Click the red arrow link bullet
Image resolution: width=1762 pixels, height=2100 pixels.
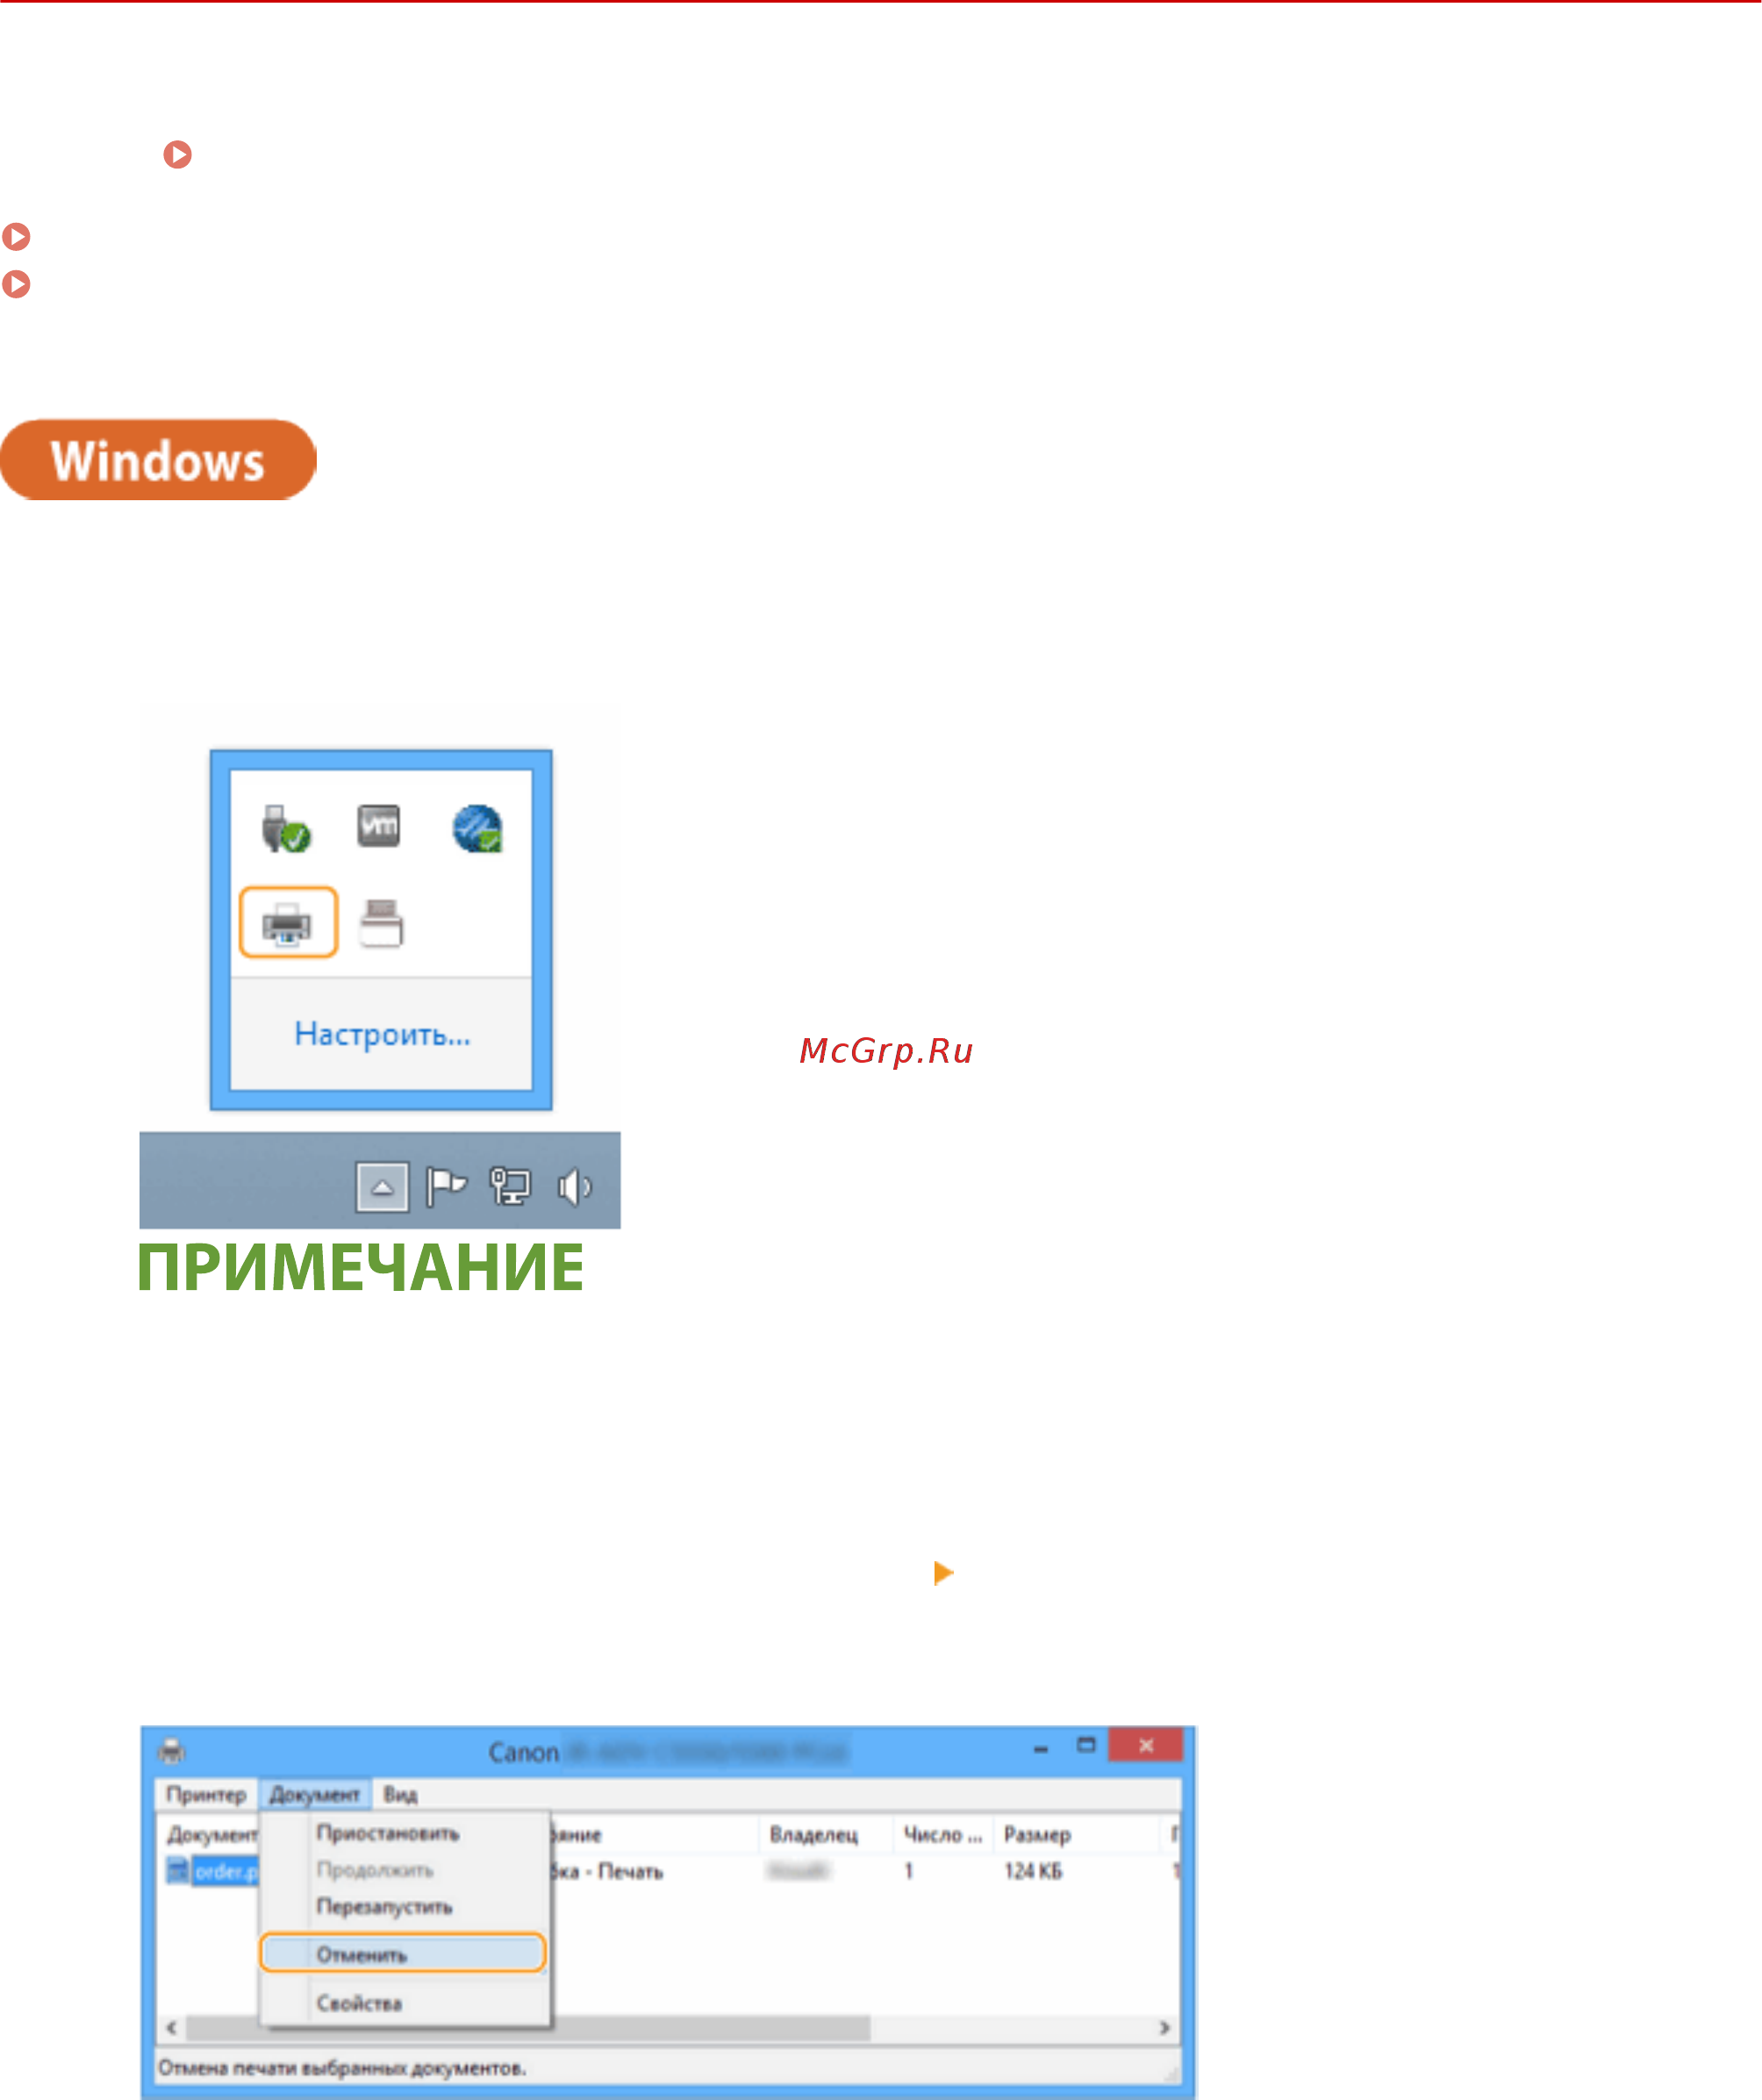(178, 155)
